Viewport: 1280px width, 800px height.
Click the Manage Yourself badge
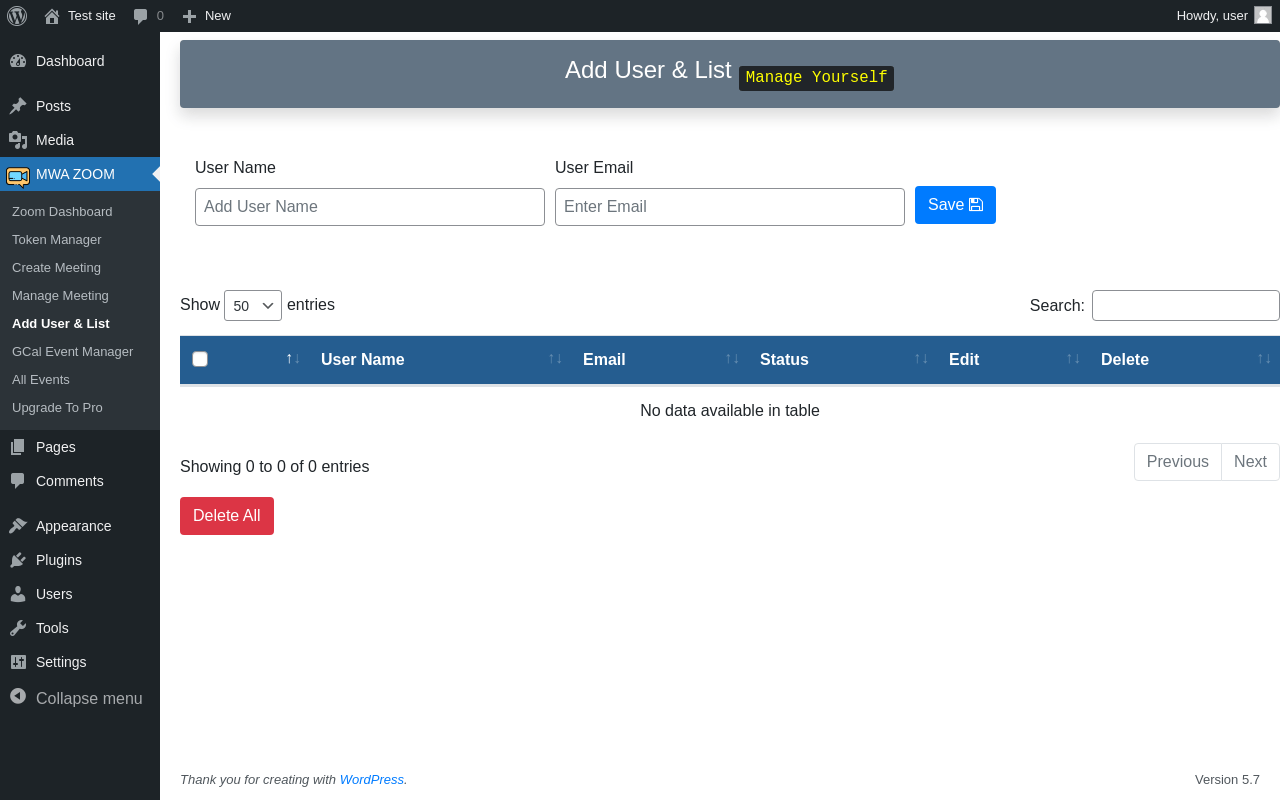click(x=816, y=78)
